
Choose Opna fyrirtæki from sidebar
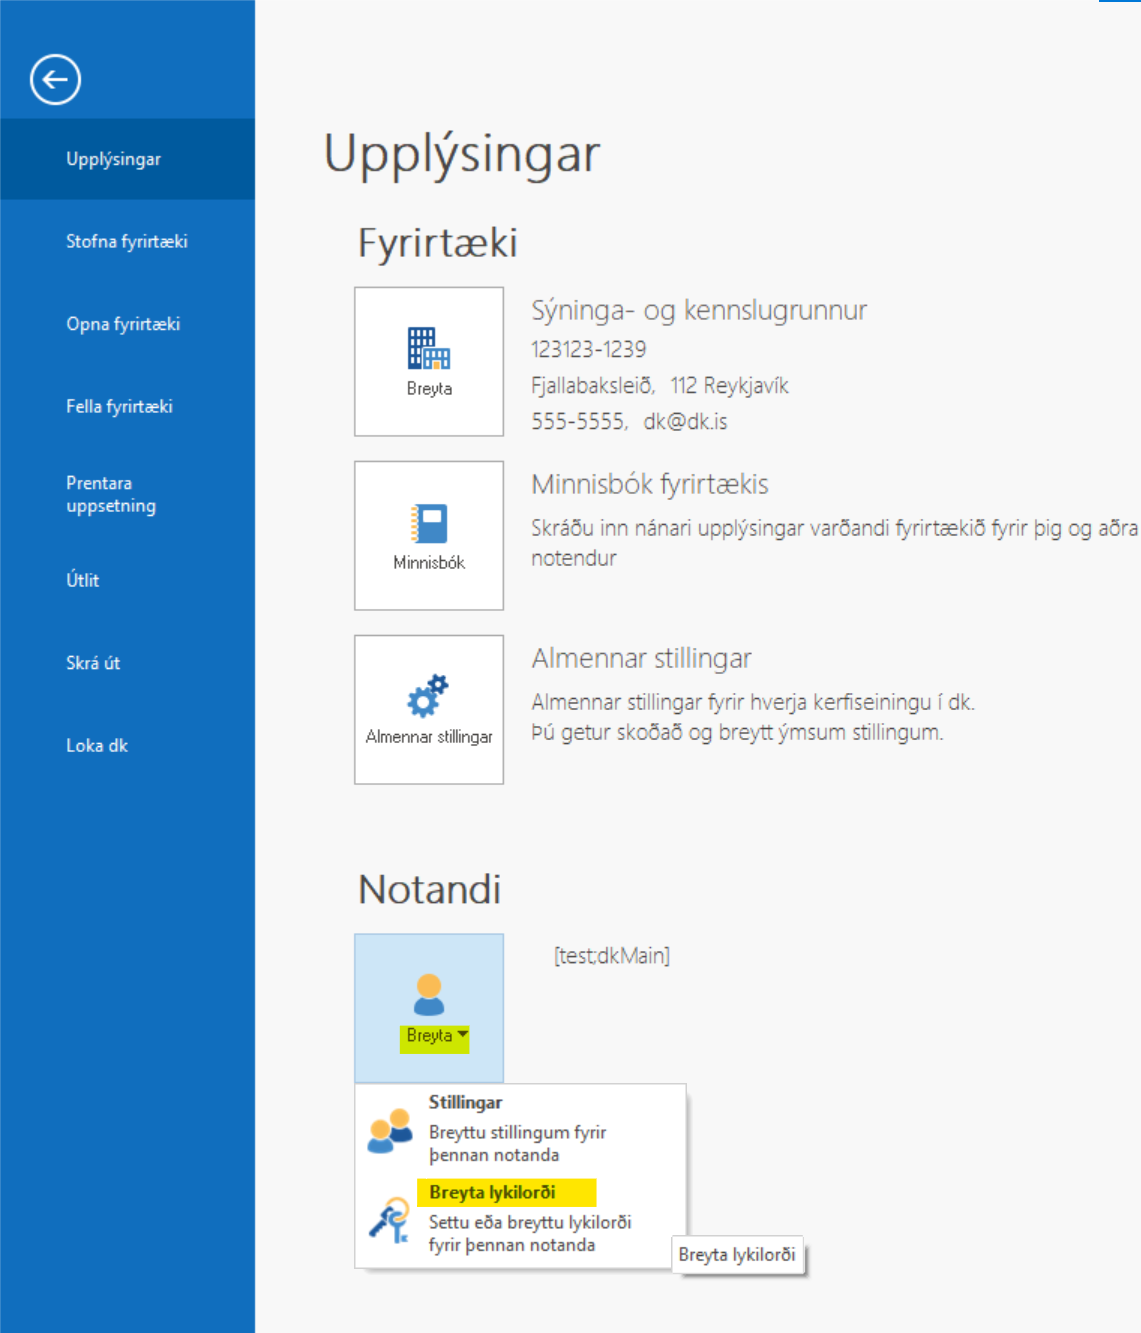tap(123, 324)
